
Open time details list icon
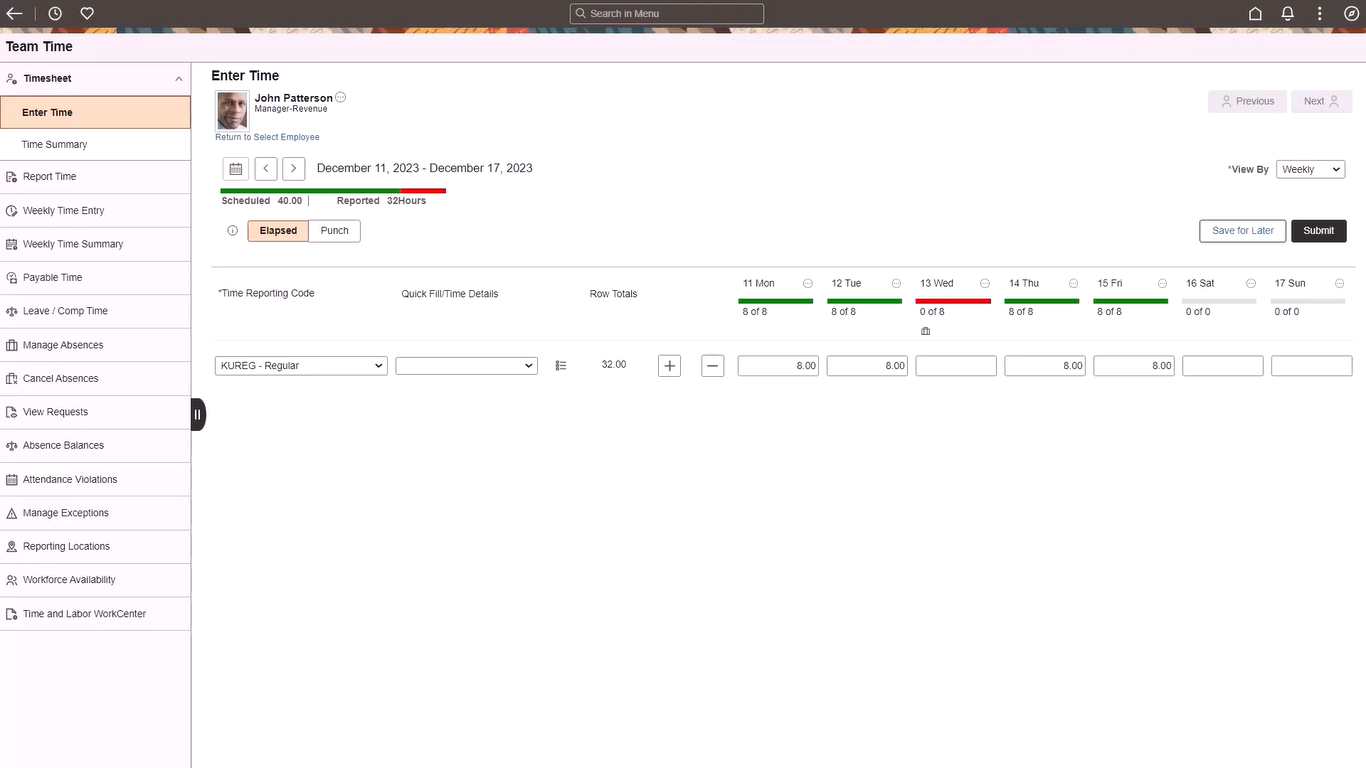(561, 366)
